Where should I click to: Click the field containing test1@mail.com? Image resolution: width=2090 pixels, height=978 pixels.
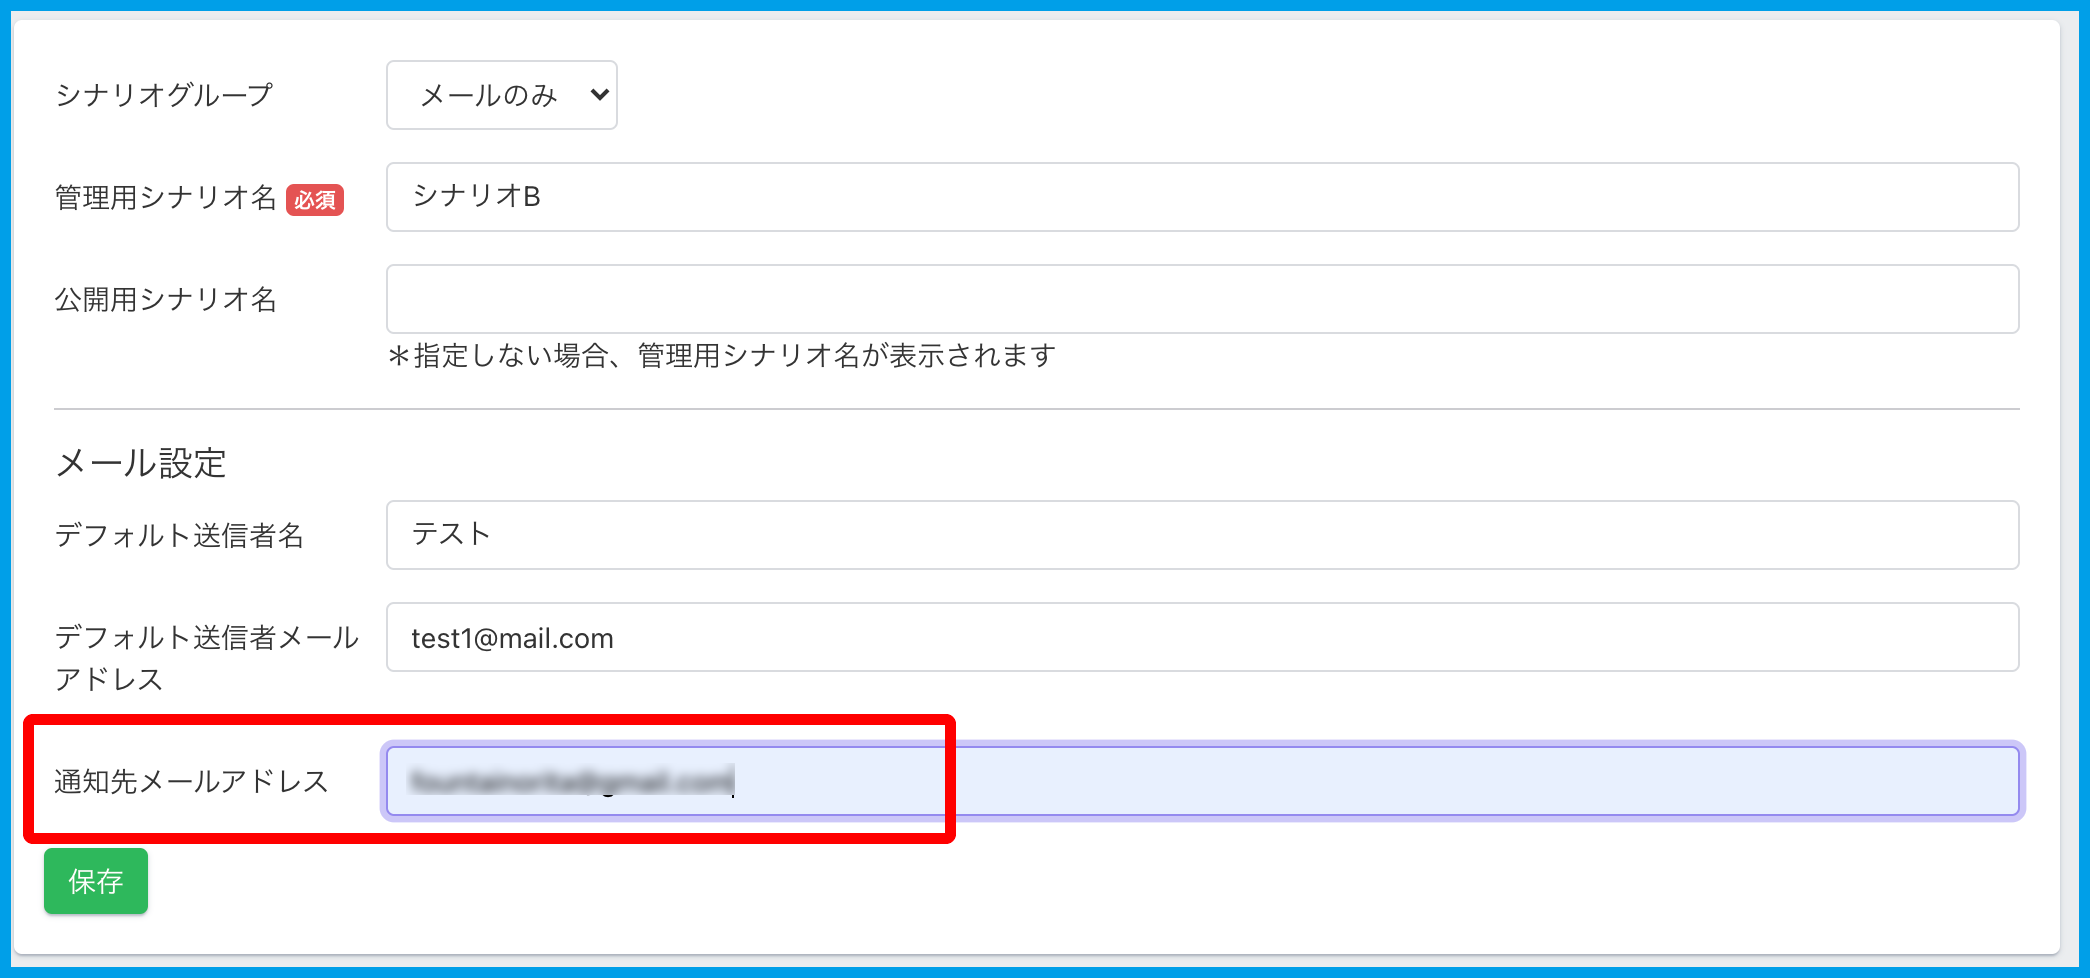(x=1202, y=637)
